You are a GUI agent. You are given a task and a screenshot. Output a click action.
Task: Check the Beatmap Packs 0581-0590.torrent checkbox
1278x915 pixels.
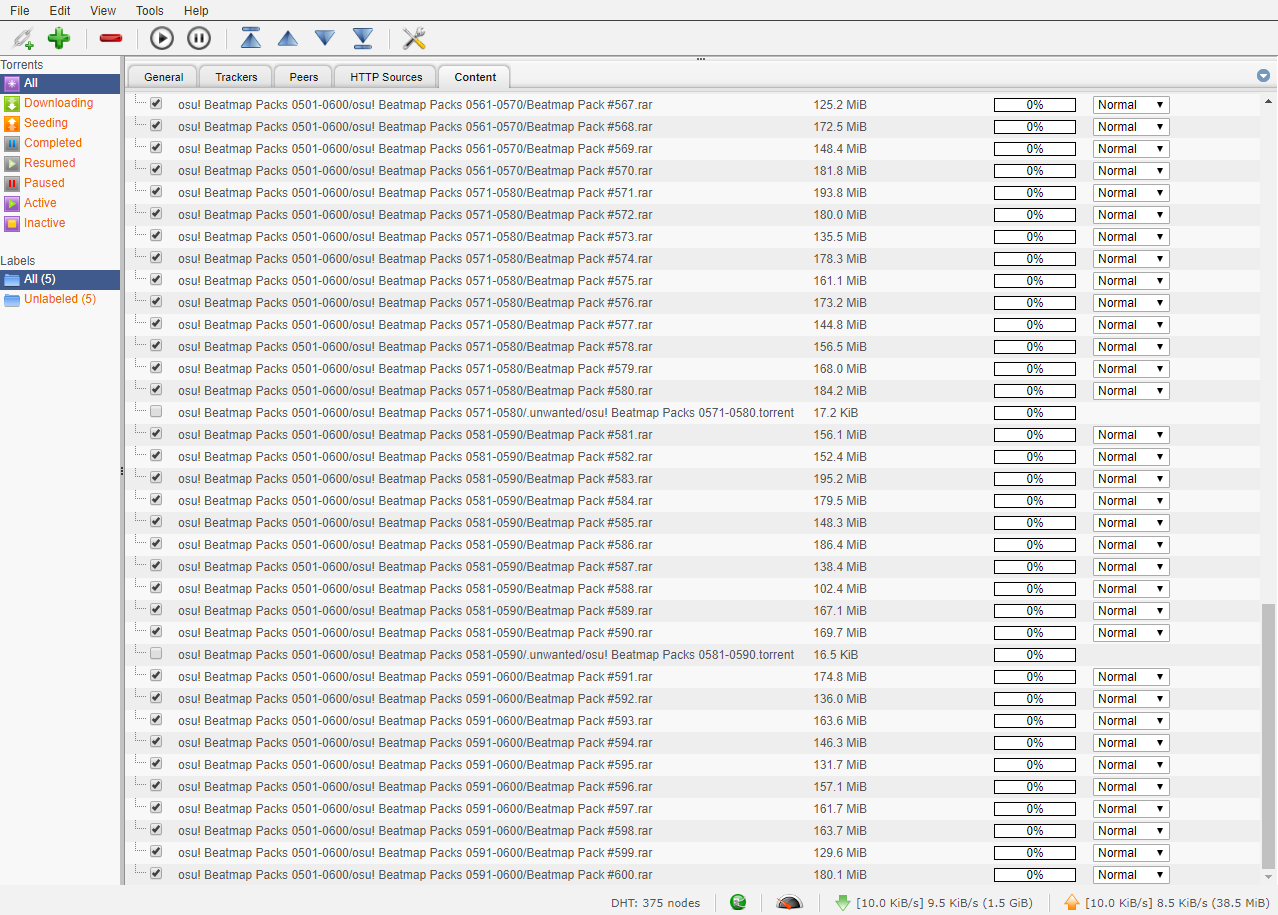[x=156, y=653]
